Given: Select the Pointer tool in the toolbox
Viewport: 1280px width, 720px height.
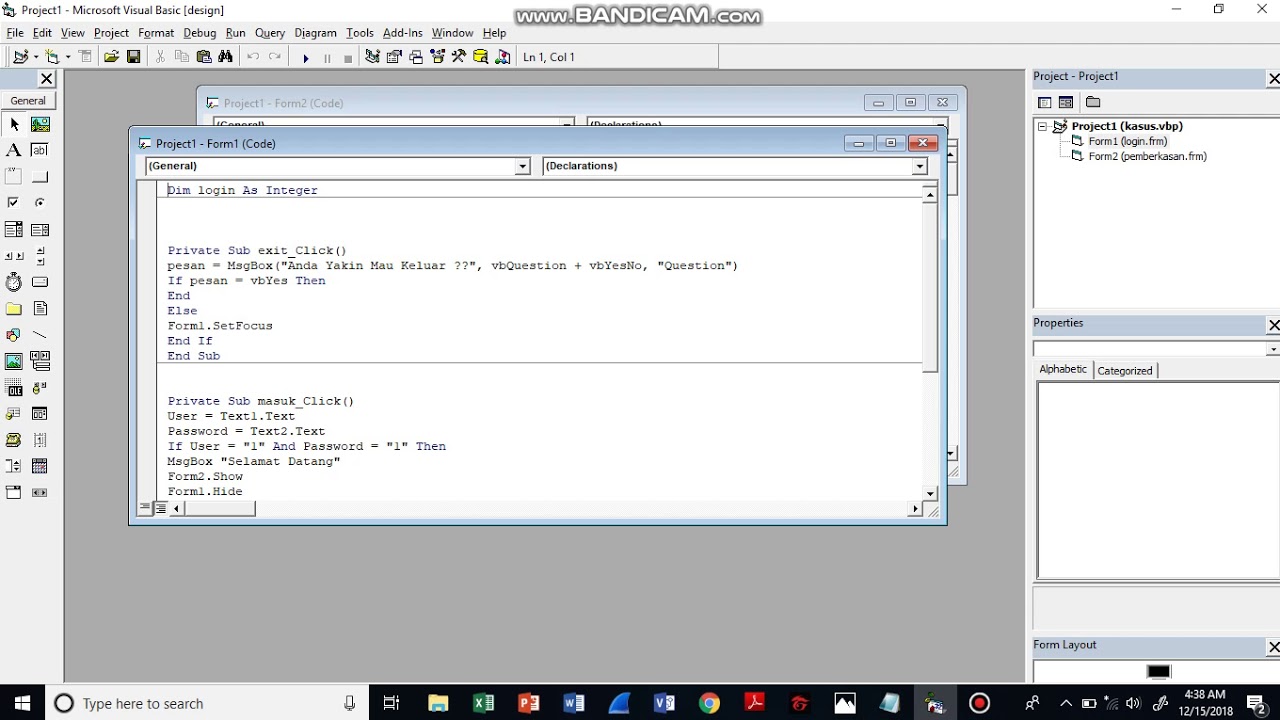Looking at the screenshot, I should pyautogui.click(x=14, y=124).
